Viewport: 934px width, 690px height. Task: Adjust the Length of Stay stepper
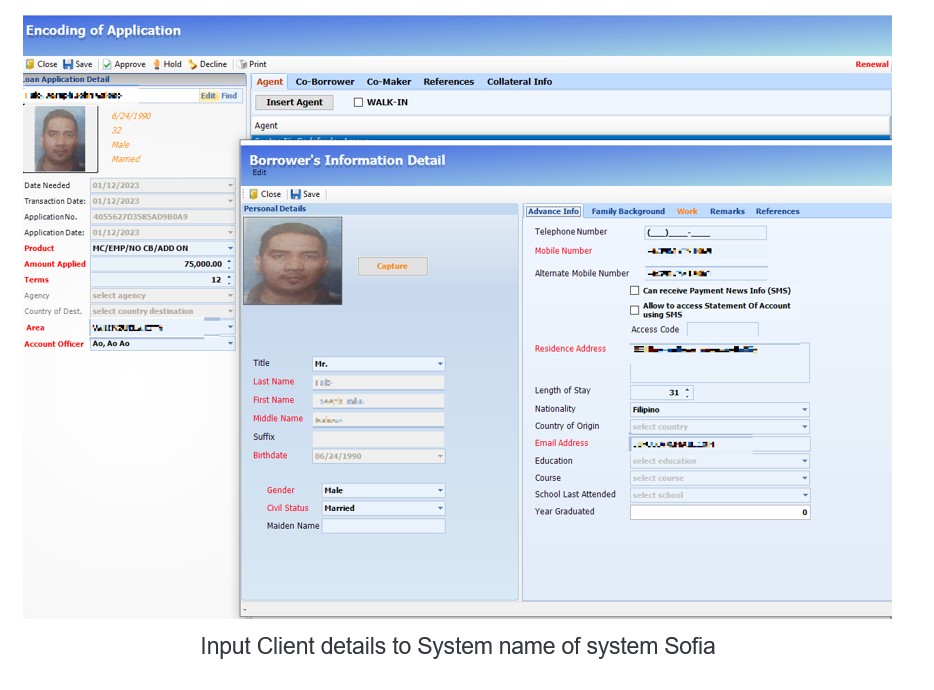687,393
